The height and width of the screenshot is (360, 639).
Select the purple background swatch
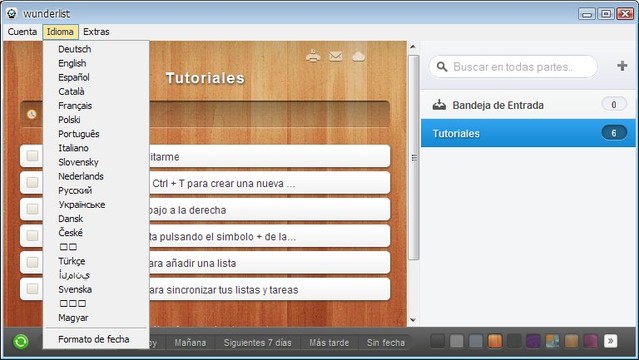point(533,341)
